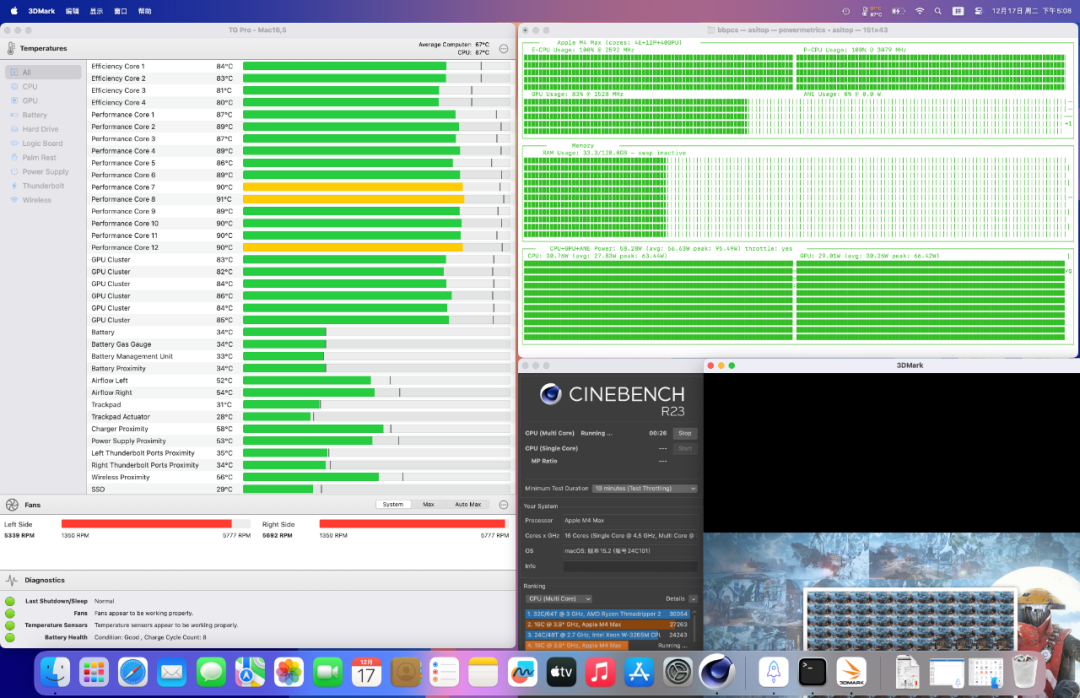Open the App Store from the Dock
The height and width of the screenshot is (698, 1080).
coord(638,672)
